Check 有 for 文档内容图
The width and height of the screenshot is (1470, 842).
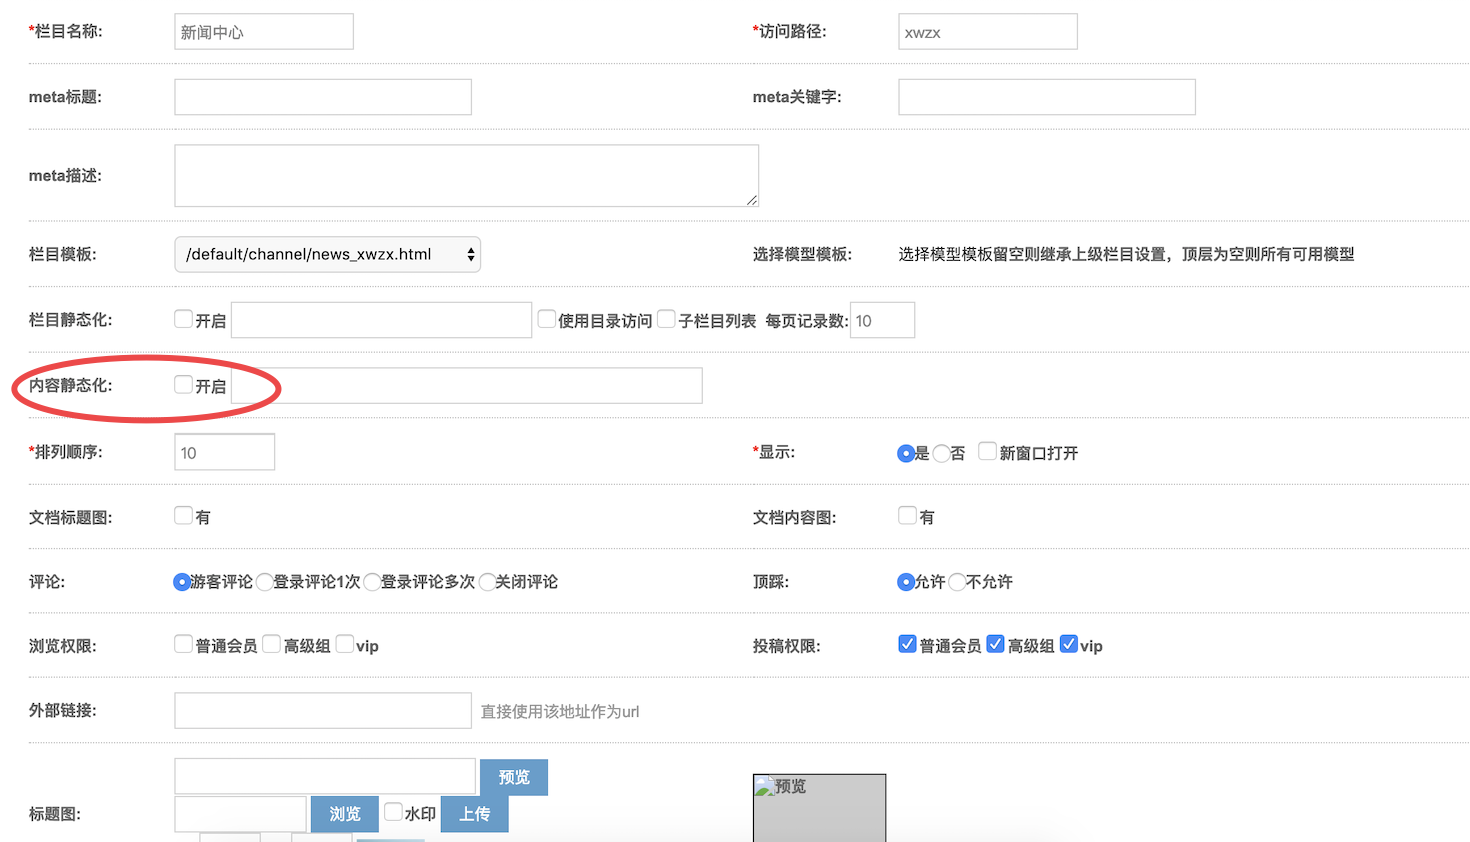(x=907, y=516)
